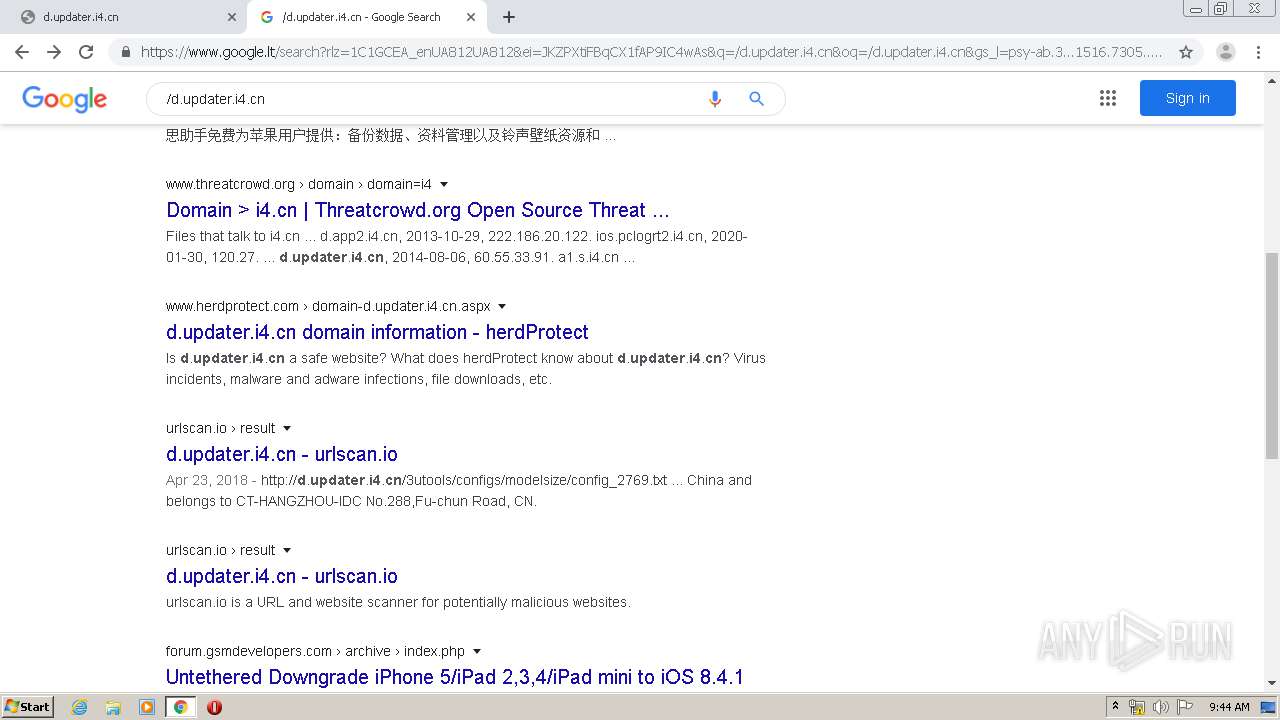Start voice search with microphone icon
The width and height of the screenshot is (1280, 720).
714,99
